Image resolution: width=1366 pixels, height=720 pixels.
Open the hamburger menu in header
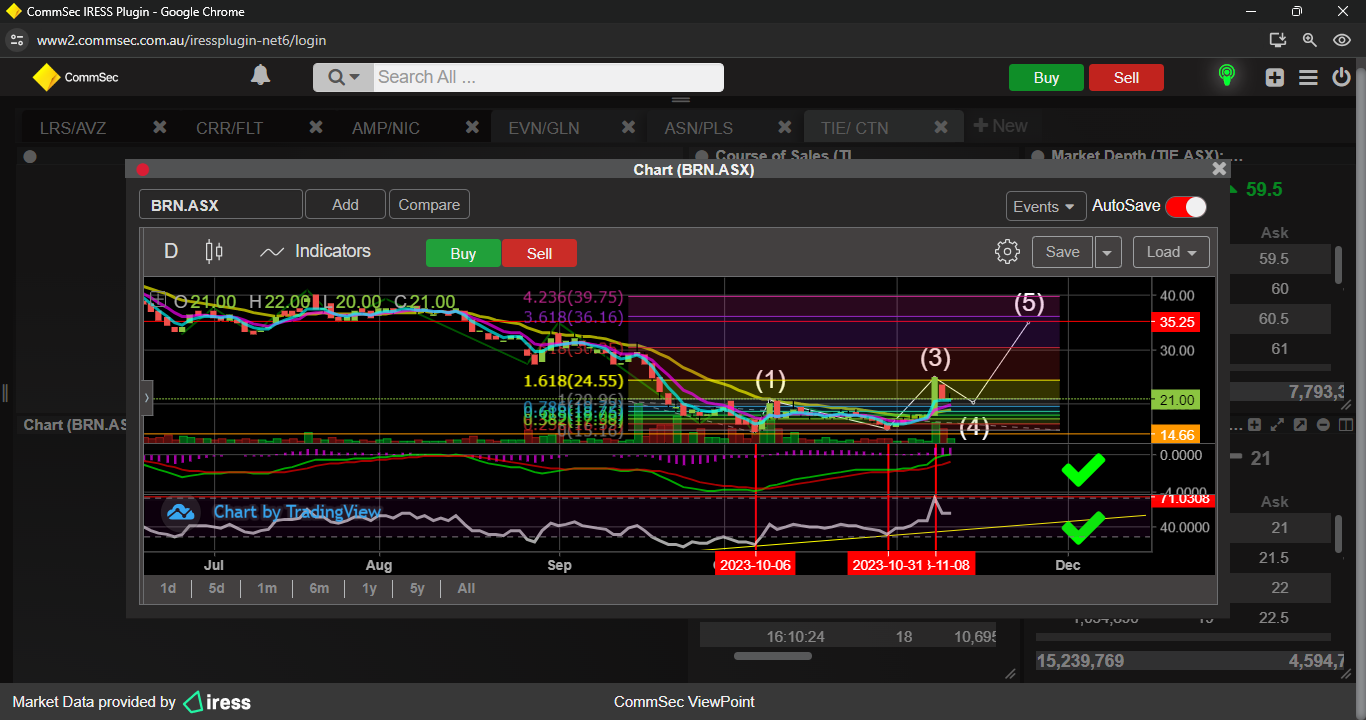(1308, 78)
